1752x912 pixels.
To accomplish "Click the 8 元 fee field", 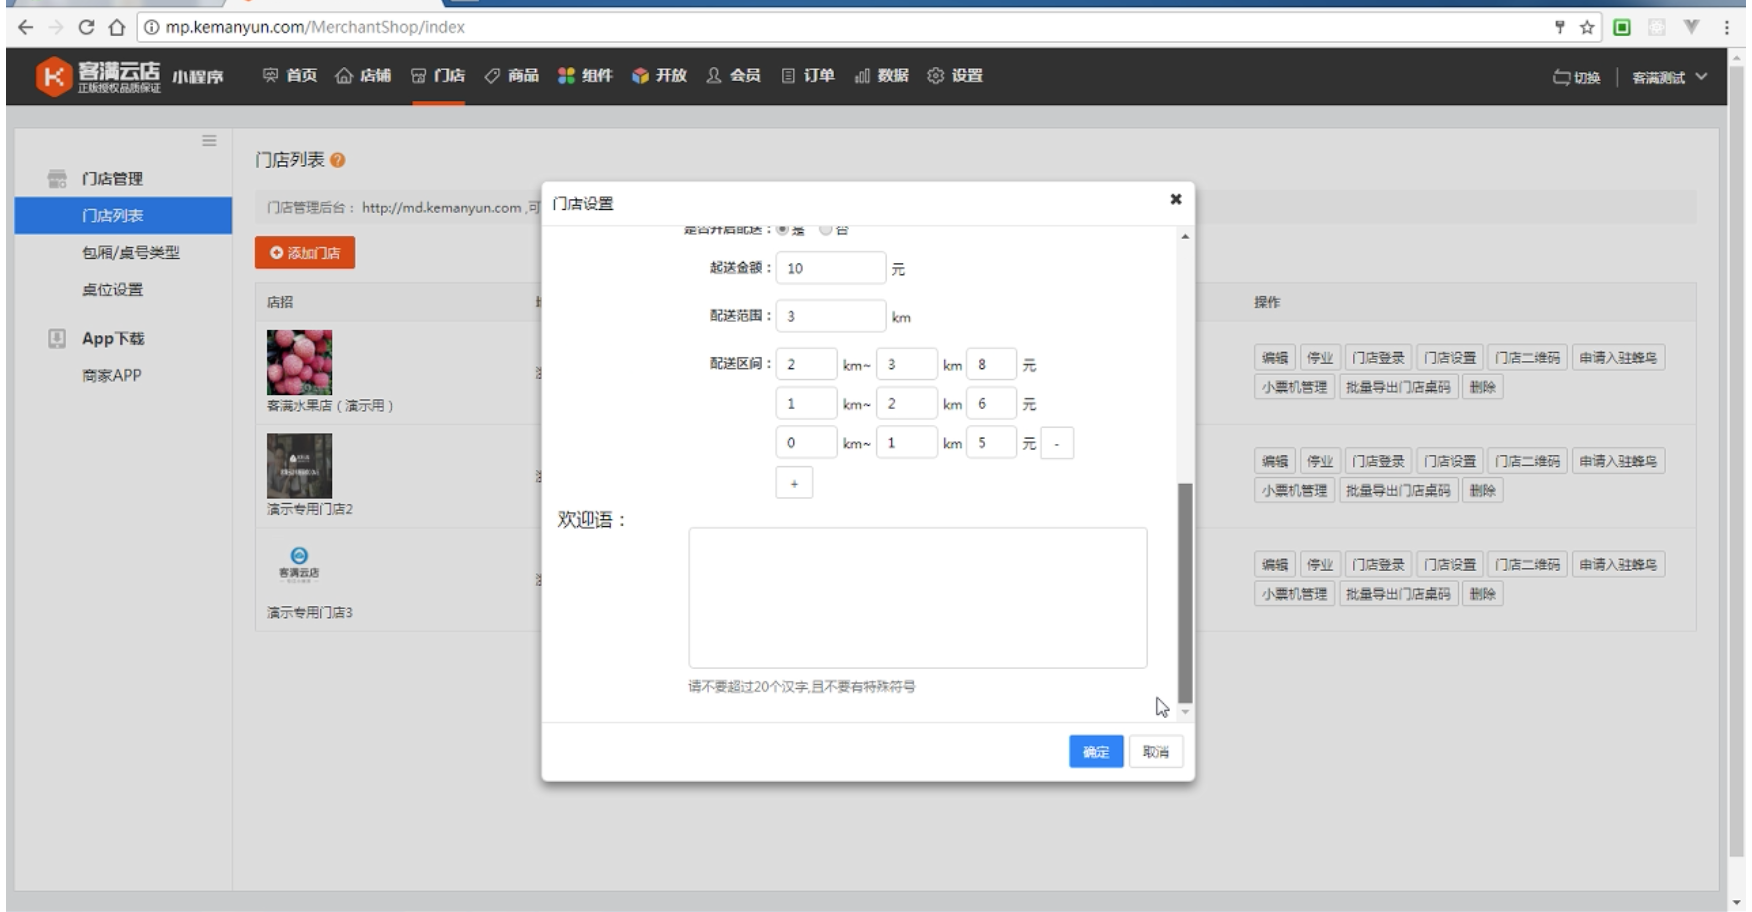I will coord(991,364).
